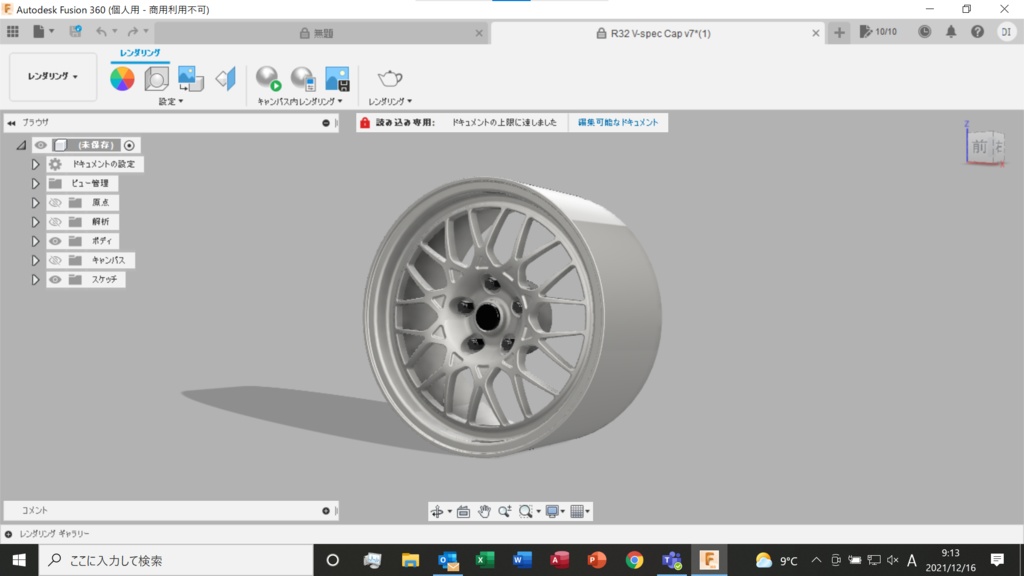Click the Orbit navigation tool

pos(437,511)
